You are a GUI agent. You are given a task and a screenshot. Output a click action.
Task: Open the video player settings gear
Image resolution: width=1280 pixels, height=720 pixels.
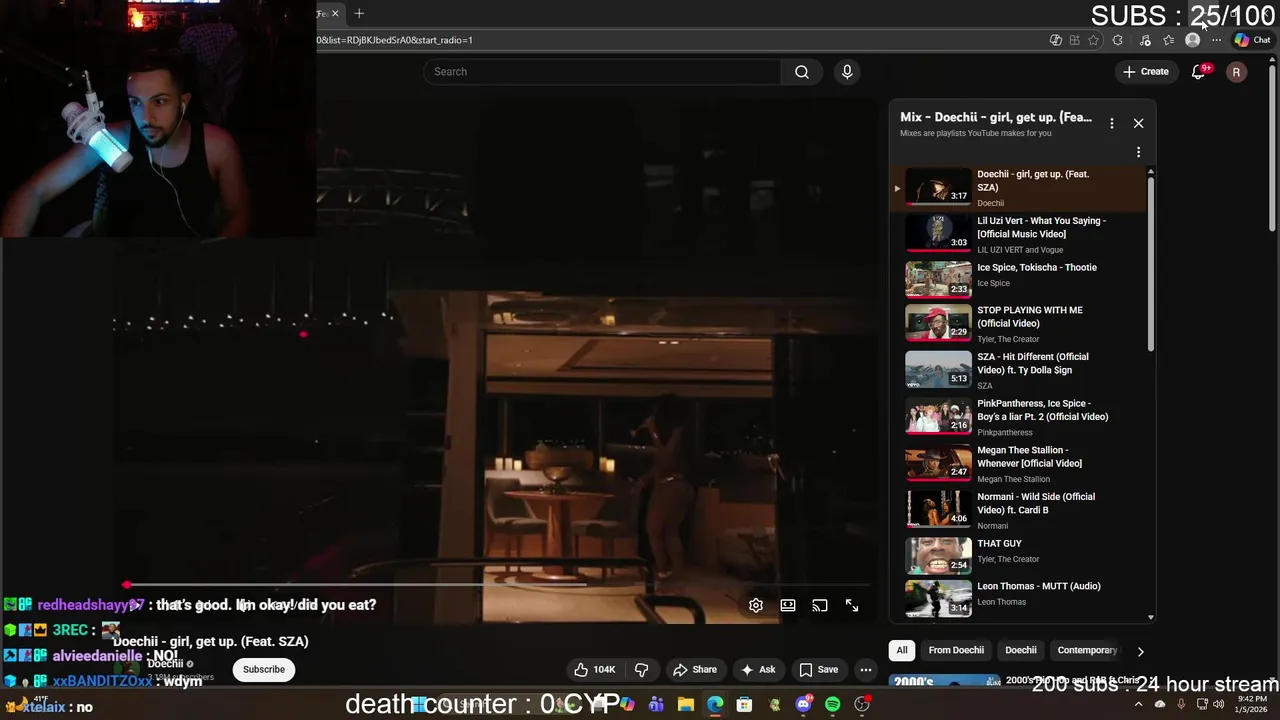[756, 605]
